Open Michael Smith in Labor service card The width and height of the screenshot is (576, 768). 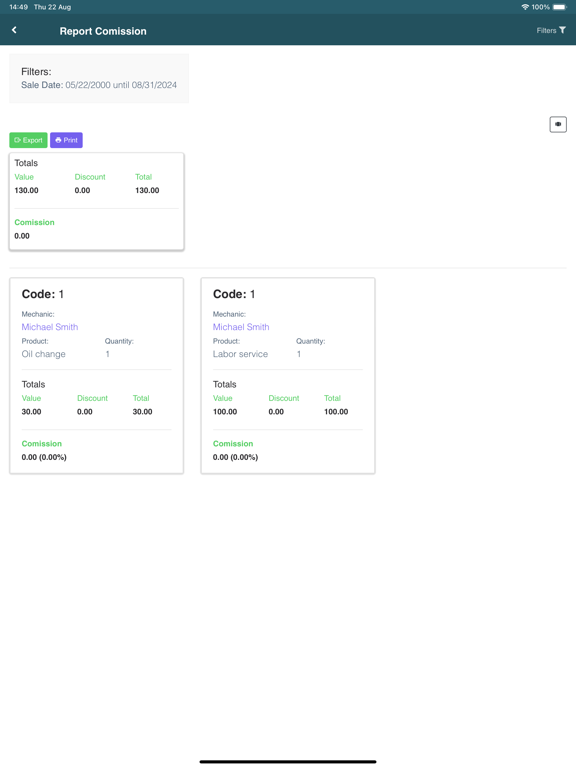point(241,327)
